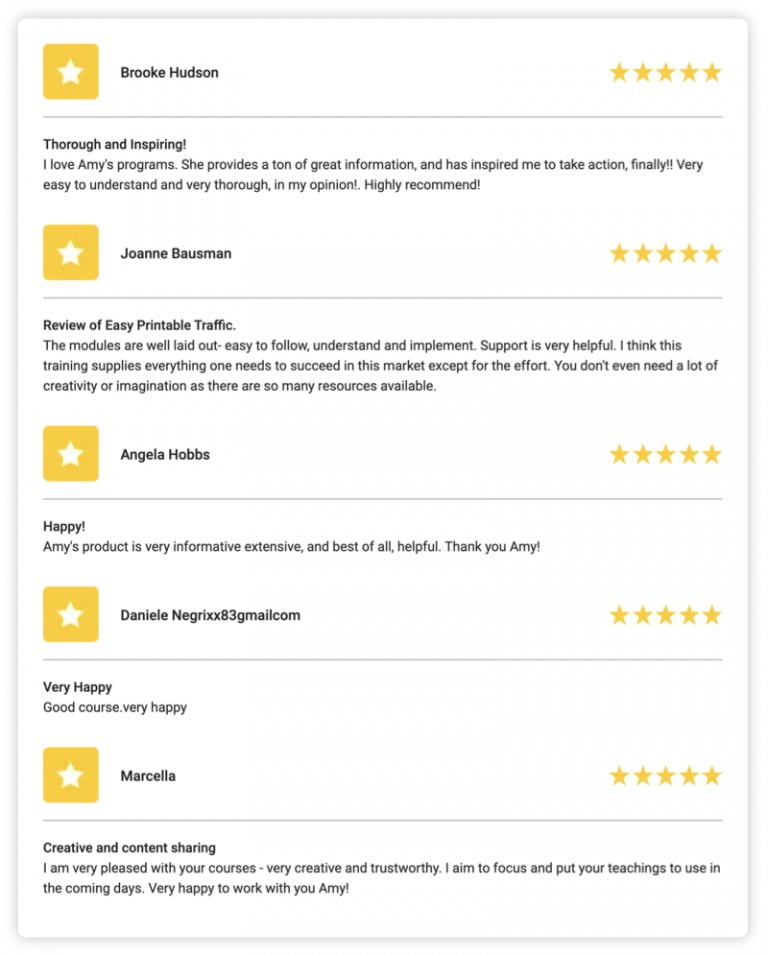Click the 'Very Happy' review title
The image size is (768, 955).
click(x=77, y=687)
